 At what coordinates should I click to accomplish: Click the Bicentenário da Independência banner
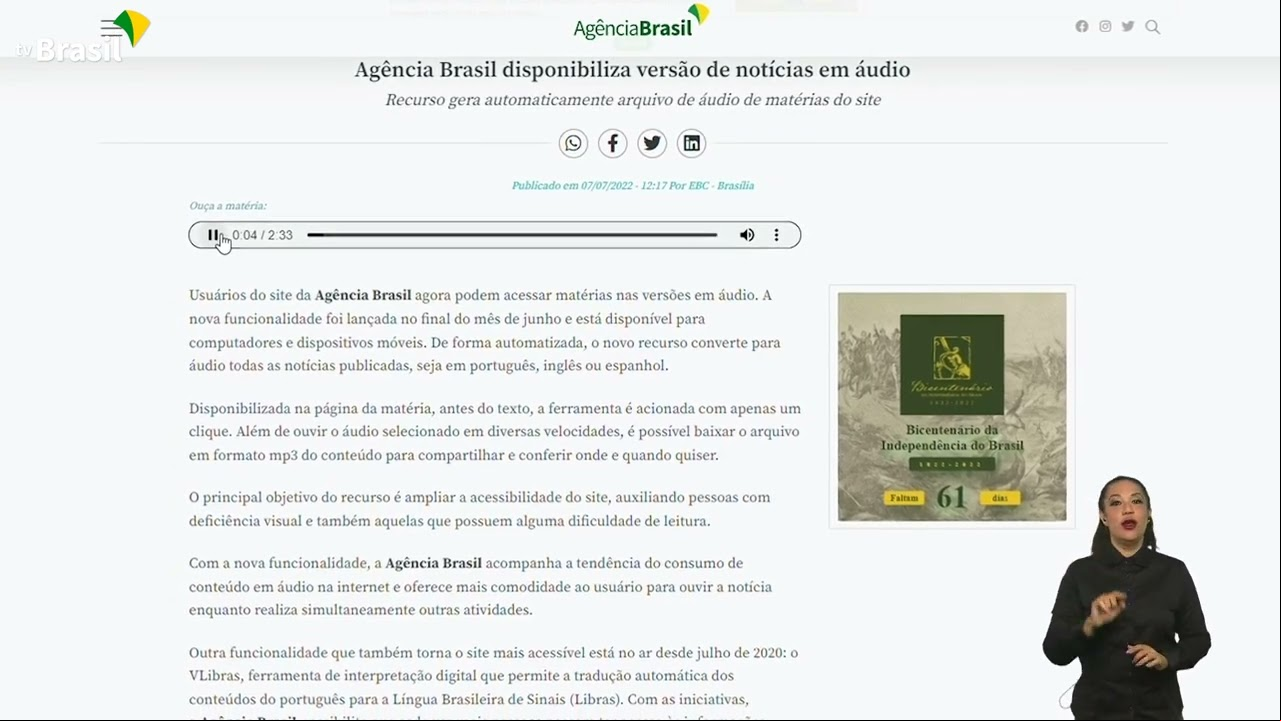pyautogui.click(x=952, y=406)
